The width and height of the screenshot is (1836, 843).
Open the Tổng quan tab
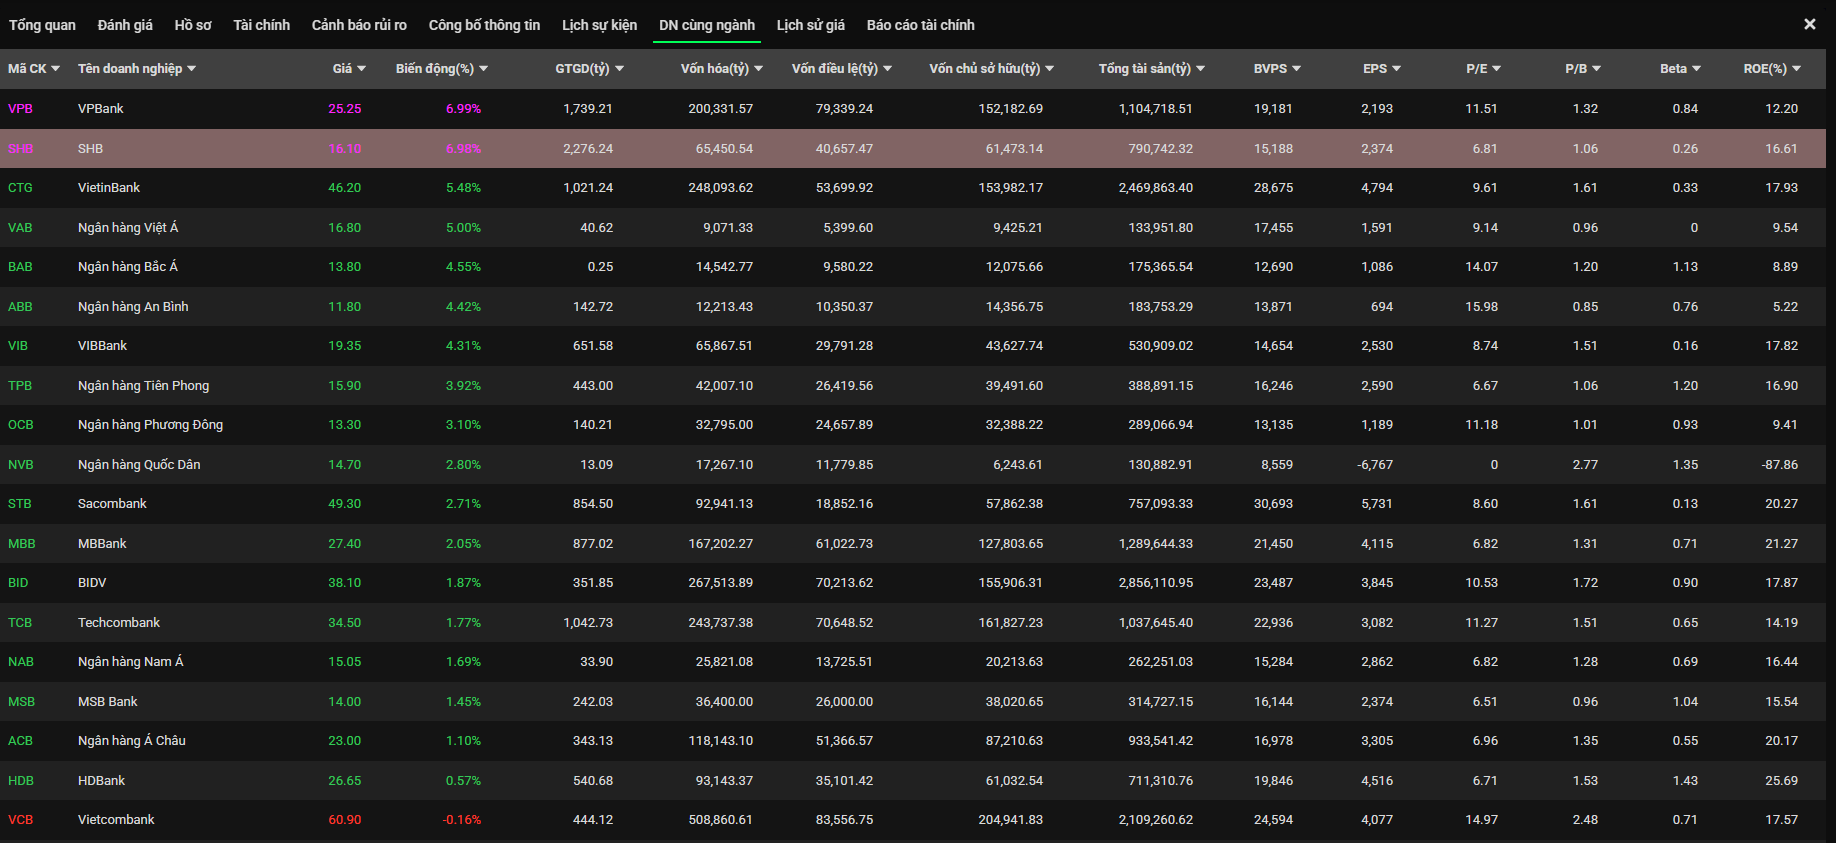(42, 25)
